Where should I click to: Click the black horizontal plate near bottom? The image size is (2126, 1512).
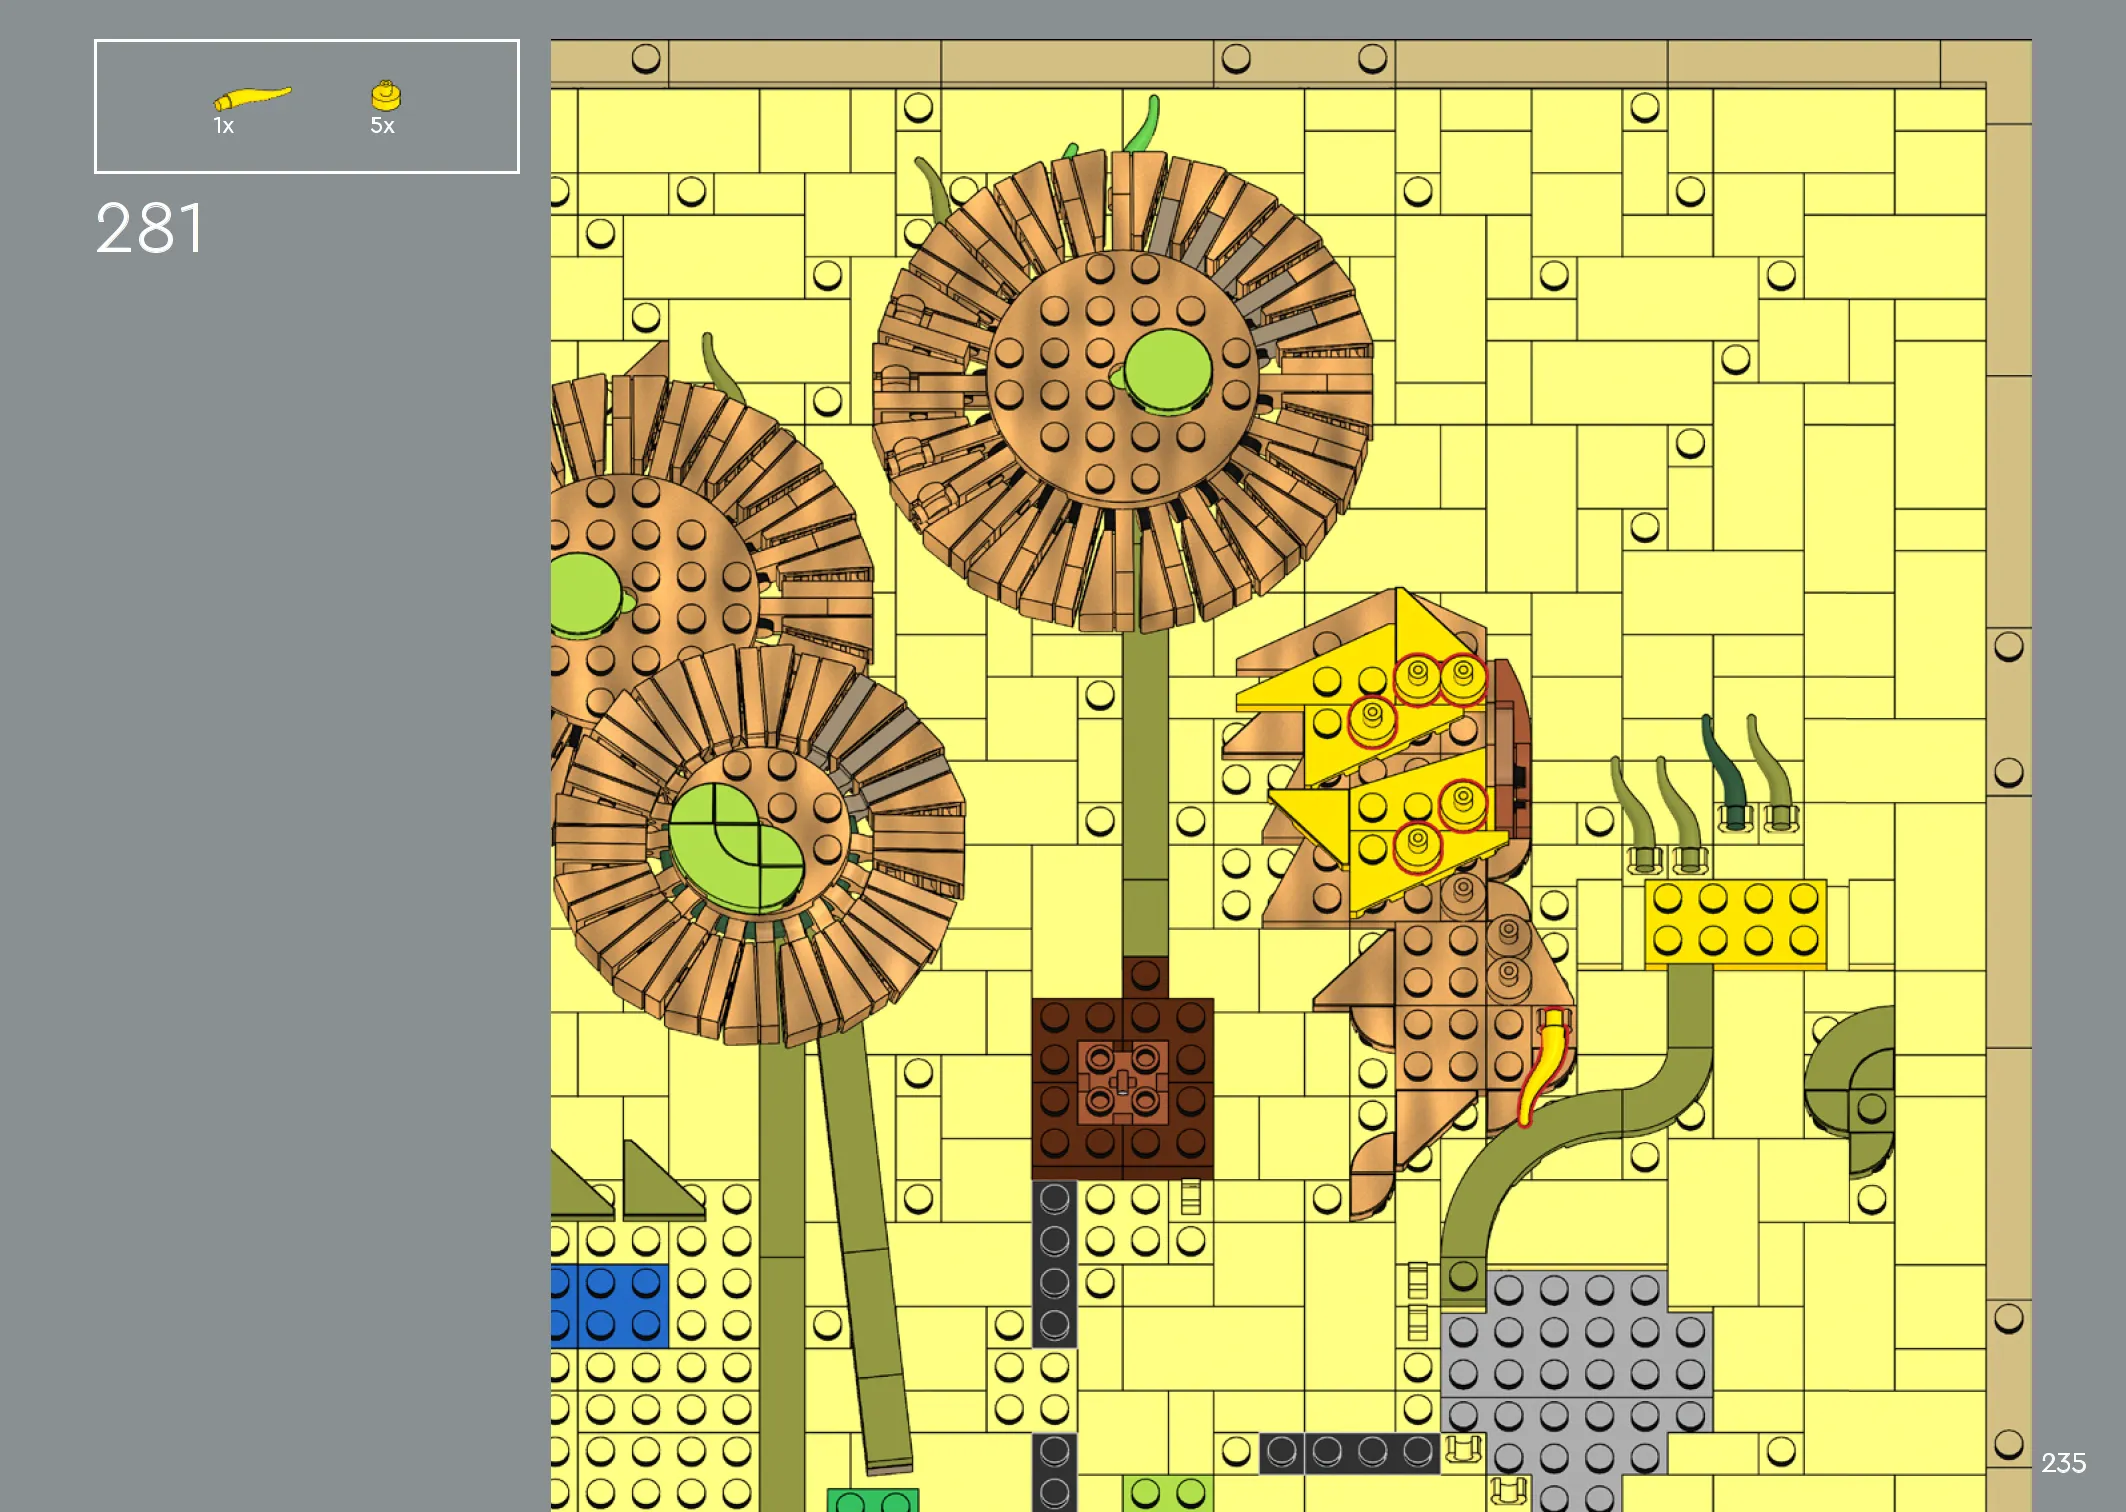pos(1348,1453)
